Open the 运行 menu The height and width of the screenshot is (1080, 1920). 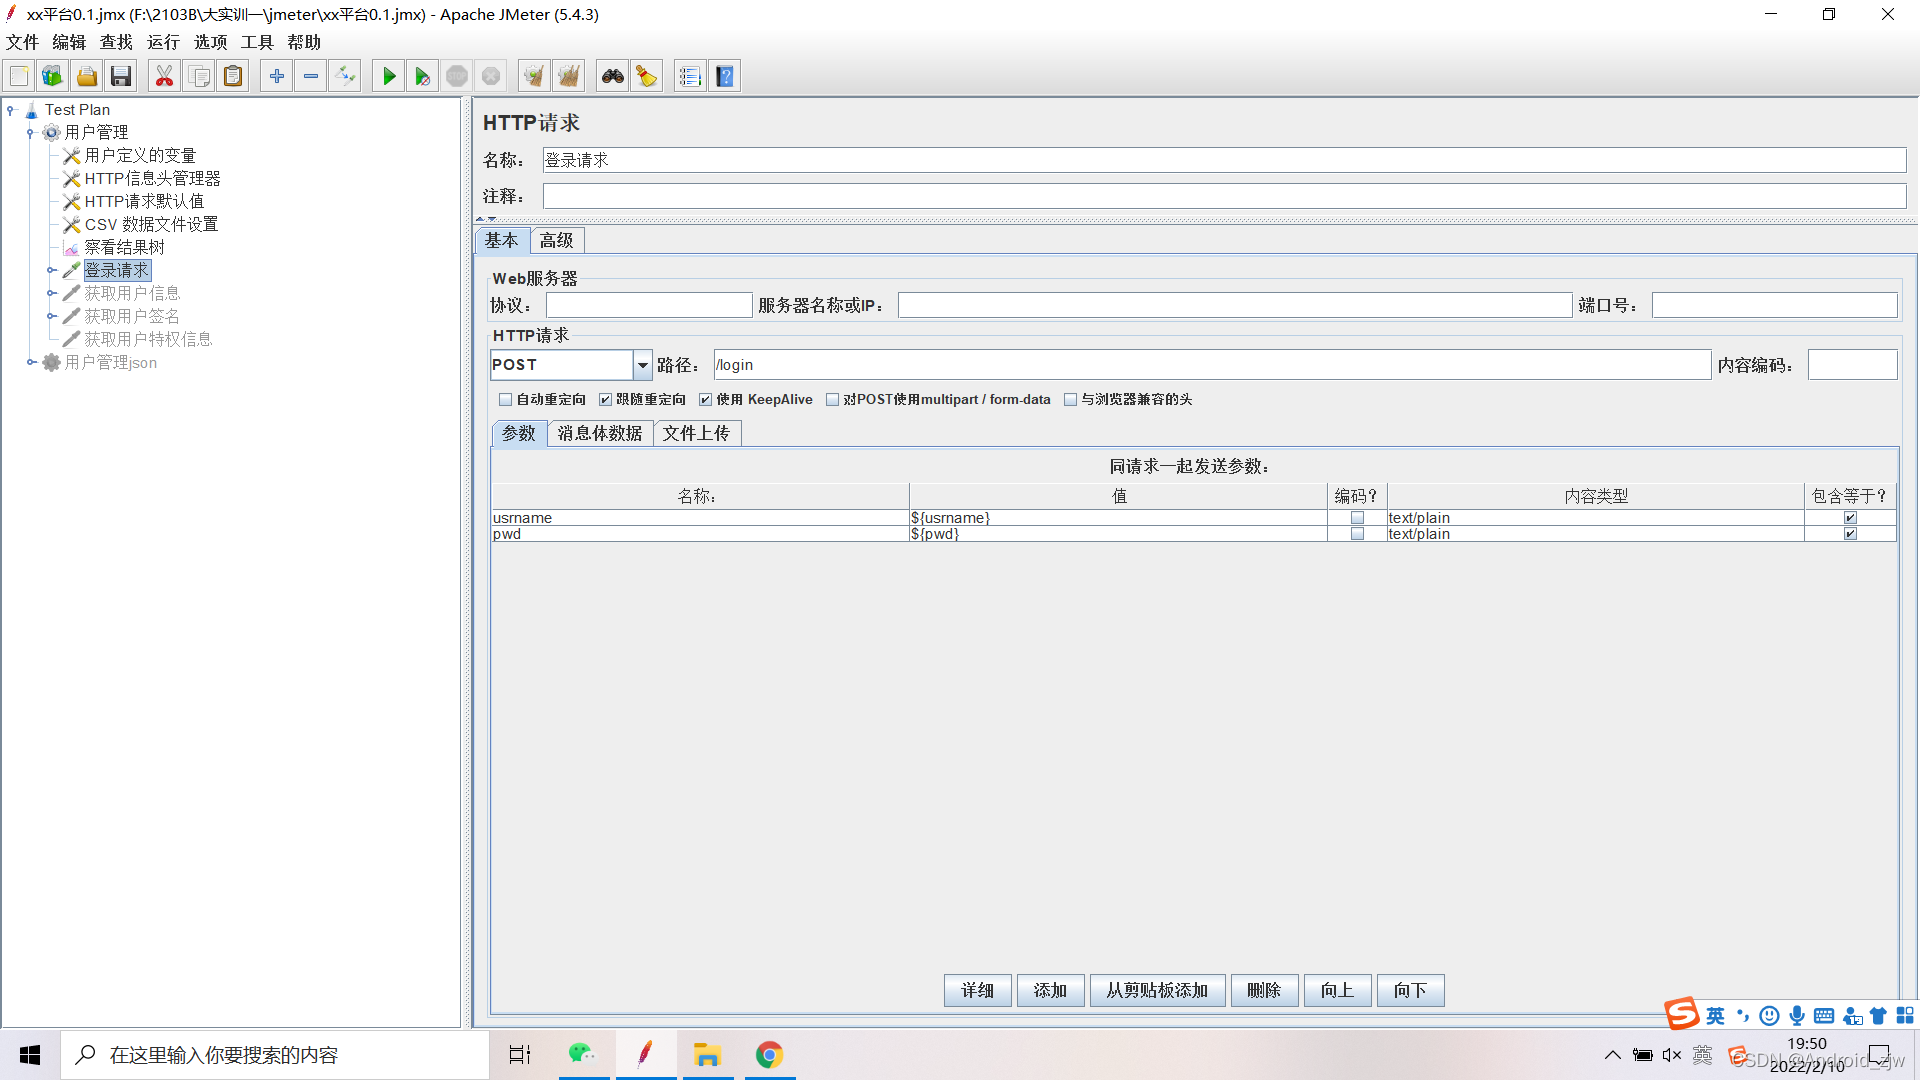[x=163, y=42]
